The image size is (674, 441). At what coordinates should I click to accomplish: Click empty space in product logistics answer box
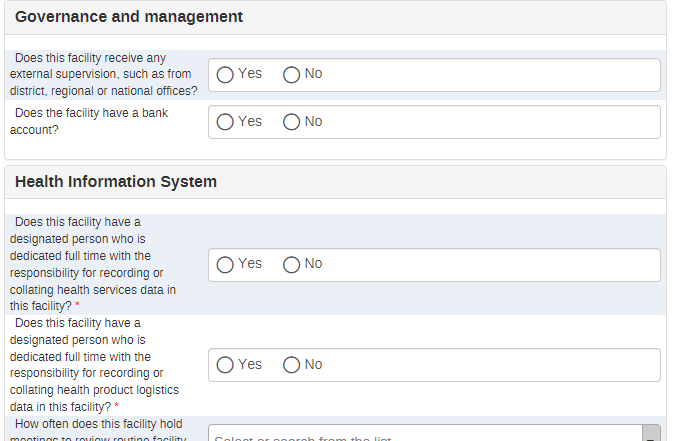click(490, 365)
